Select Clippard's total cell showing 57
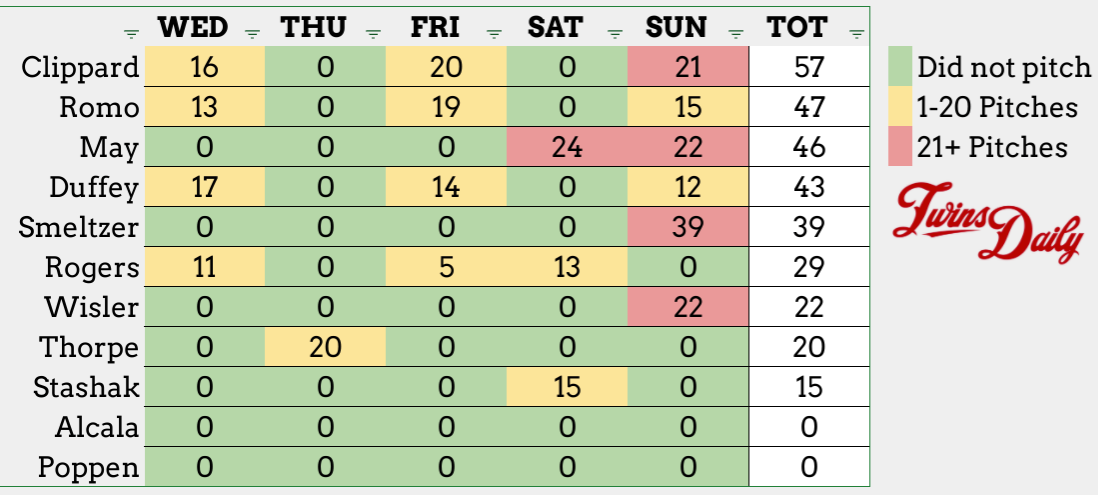 (809, 67)
